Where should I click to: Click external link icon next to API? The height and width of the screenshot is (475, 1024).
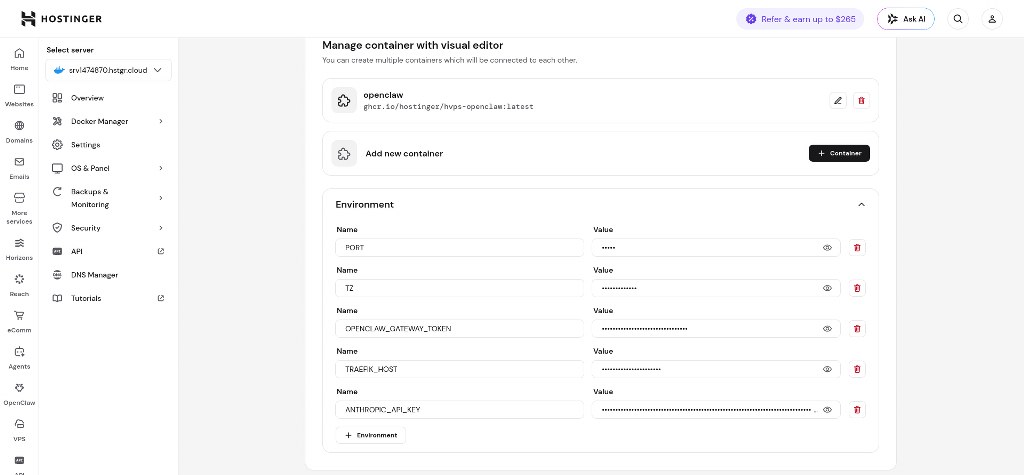coord(161,251)
